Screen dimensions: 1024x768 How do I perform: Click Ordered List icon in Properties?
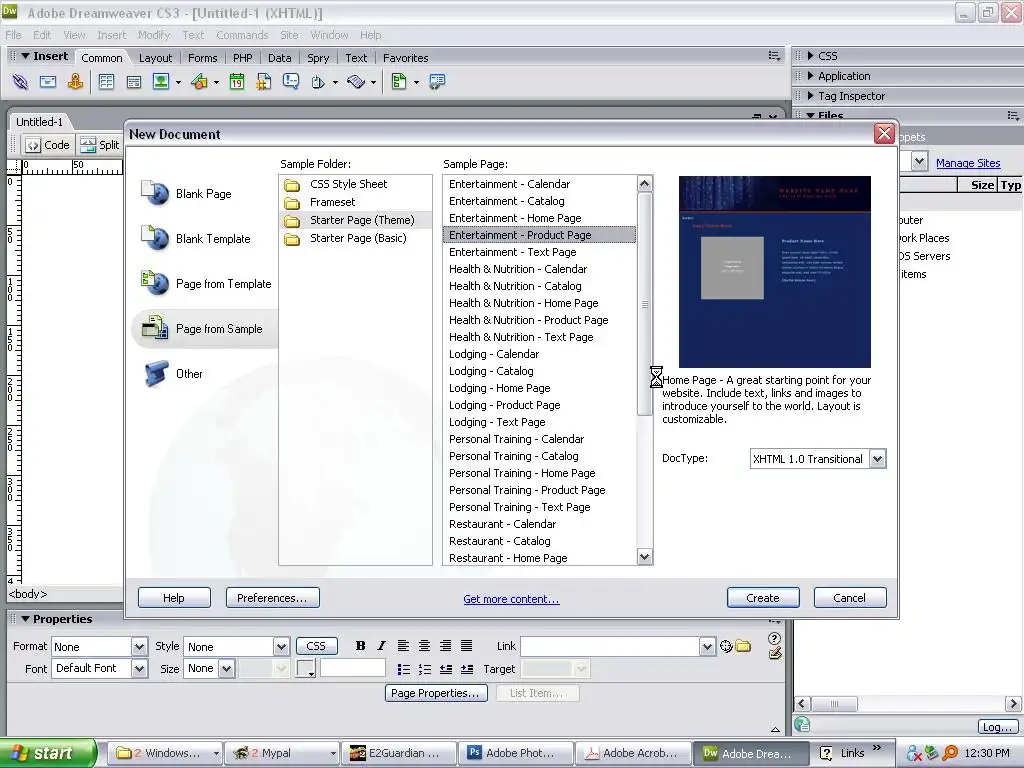pos(424,669)
